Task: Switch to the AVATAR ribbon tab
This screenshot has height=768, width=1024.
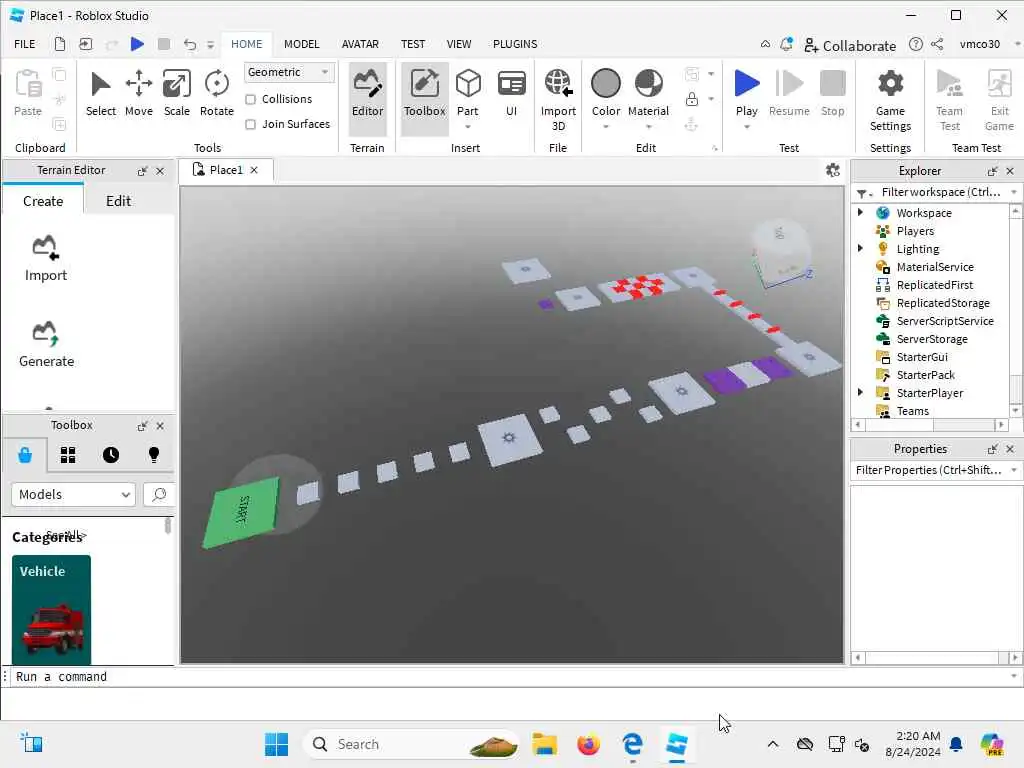Action: [360, 44]
